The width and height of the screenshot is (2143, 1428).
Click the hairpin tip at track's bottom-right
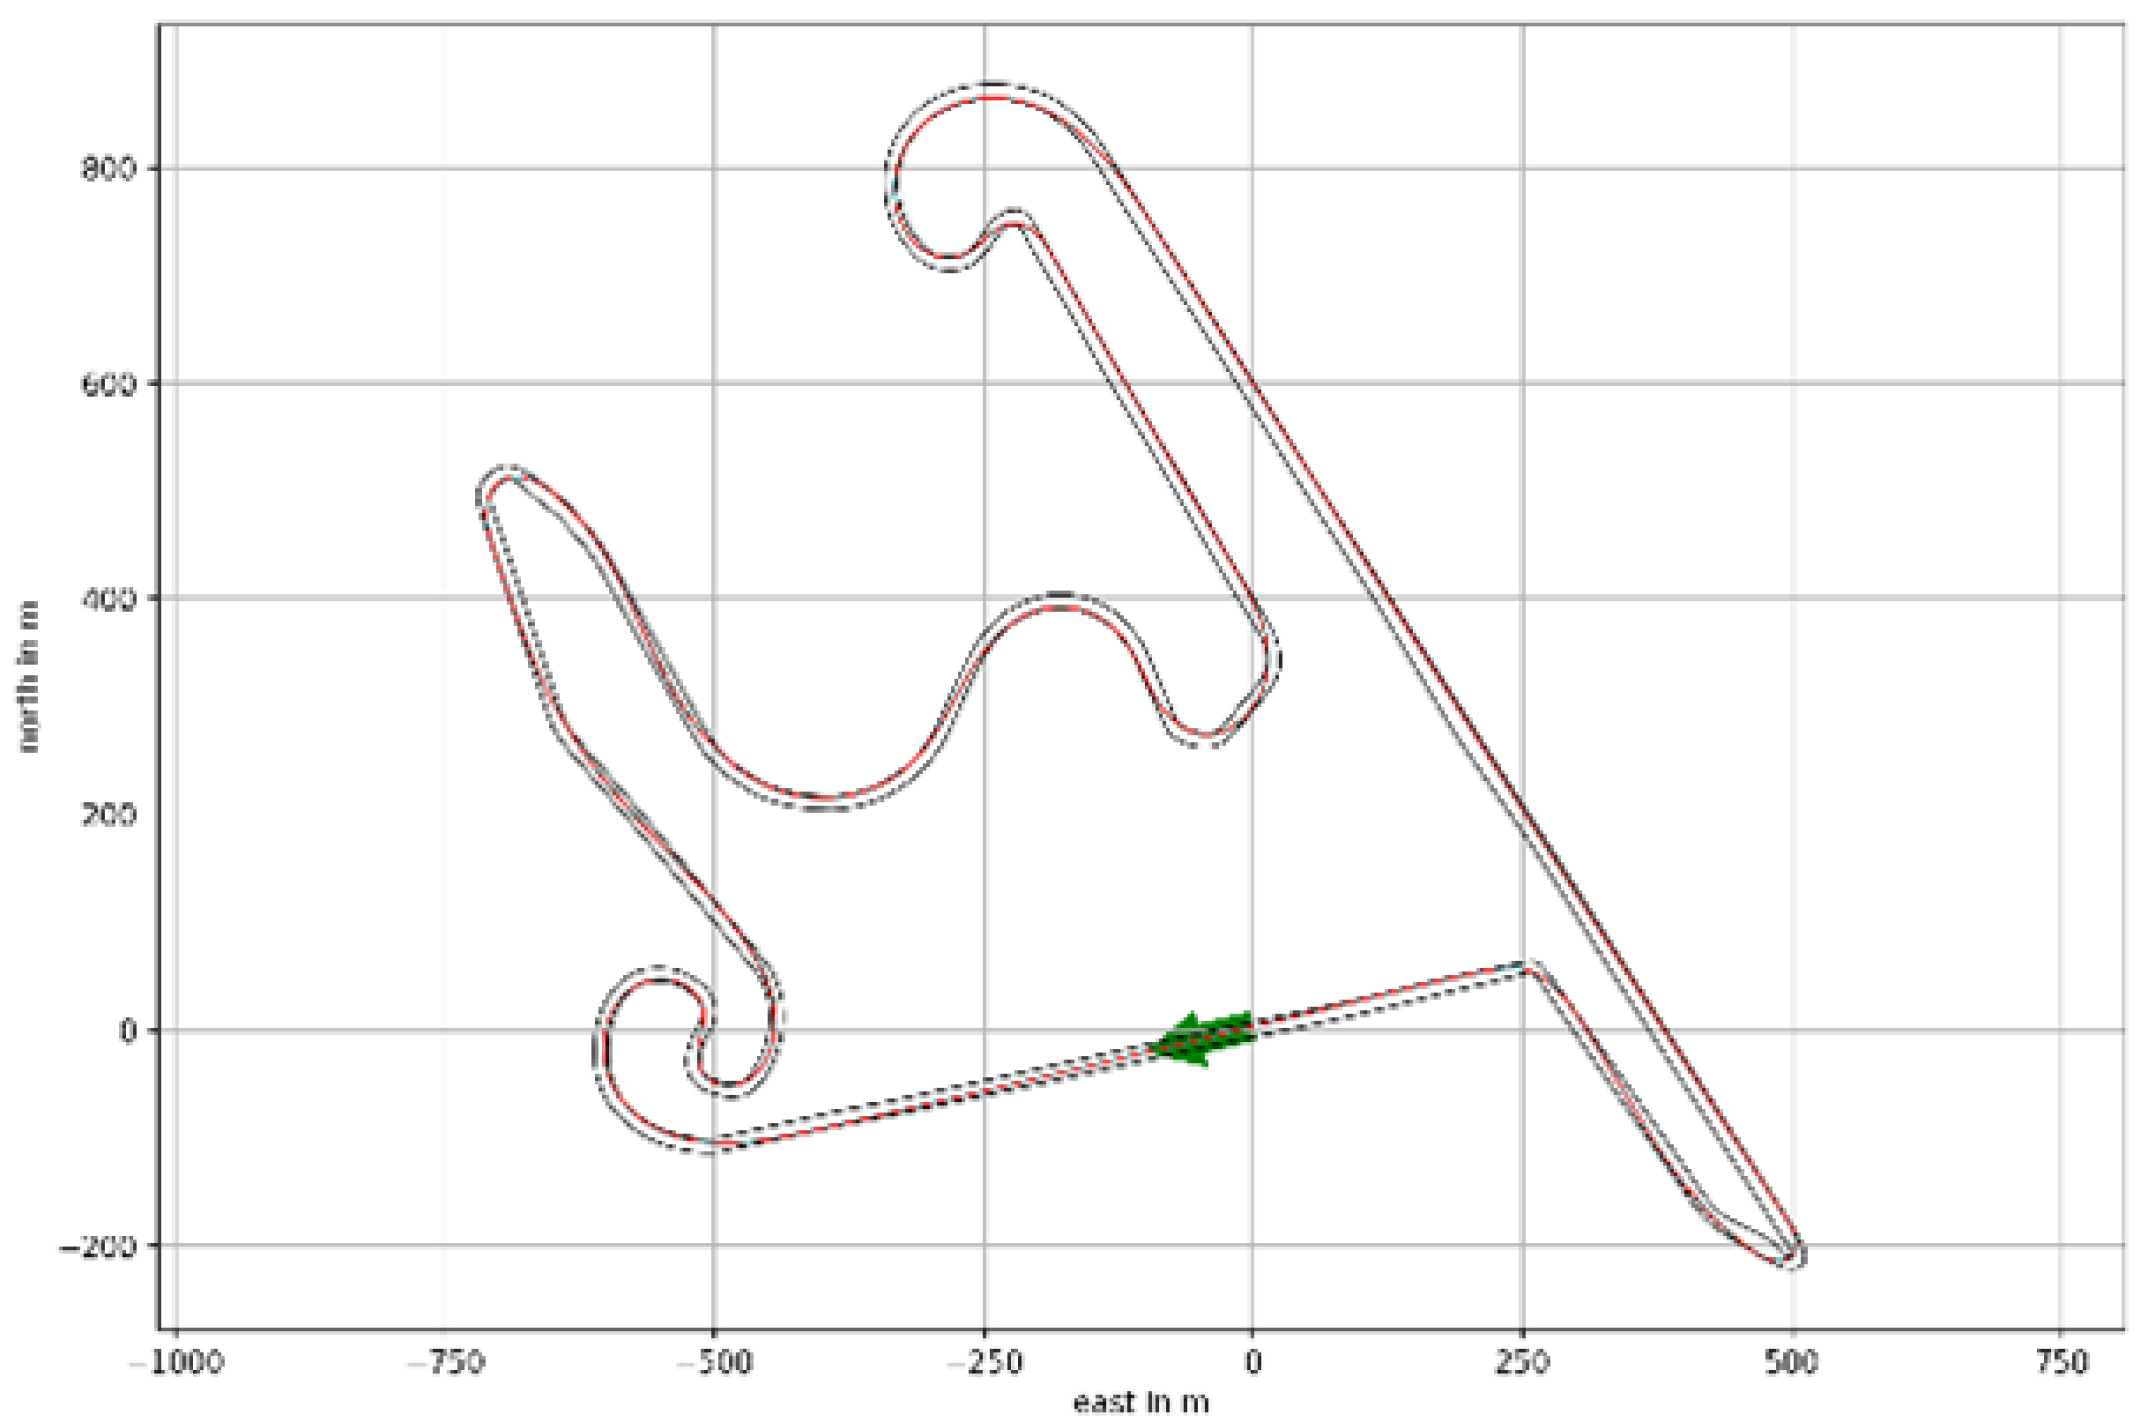tap(1795, 1256)
